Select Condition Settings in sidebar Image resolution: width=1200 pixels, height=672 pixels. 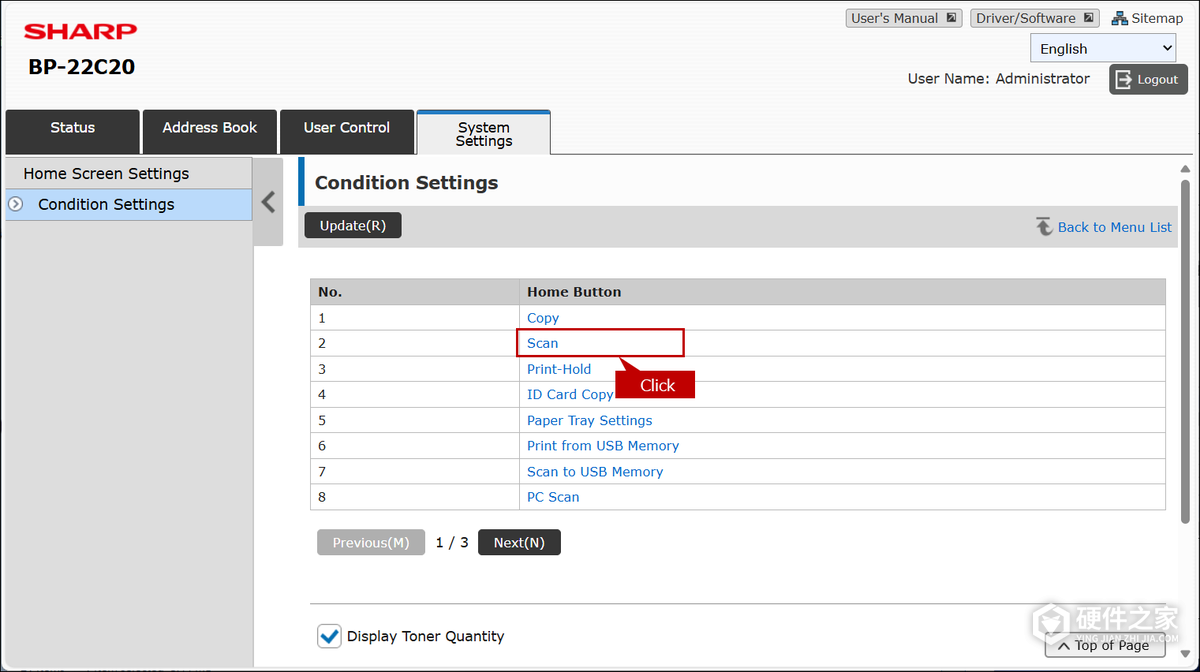(x=128, y=204)
